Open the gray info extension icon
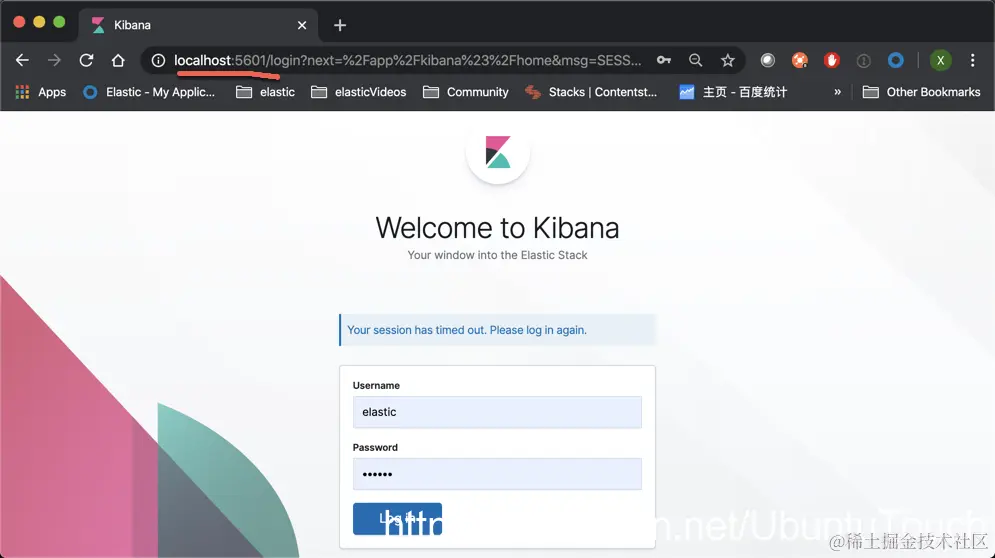 864,60
